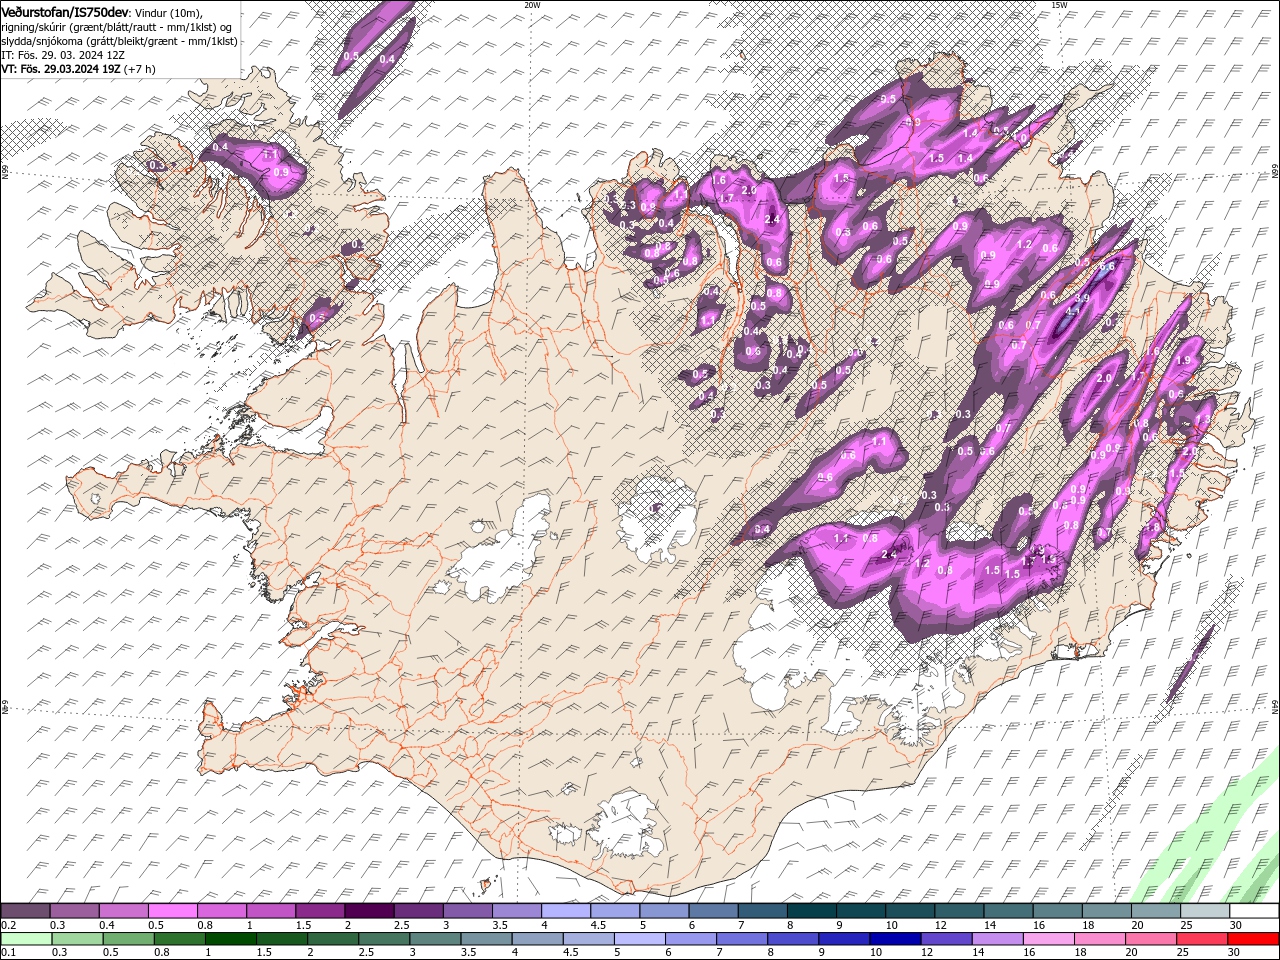The width and height of the screenshot is (1280, 960).
Task: Pick the bright pink swatch labeled 0.5
Action: click(x=173, y=911)
